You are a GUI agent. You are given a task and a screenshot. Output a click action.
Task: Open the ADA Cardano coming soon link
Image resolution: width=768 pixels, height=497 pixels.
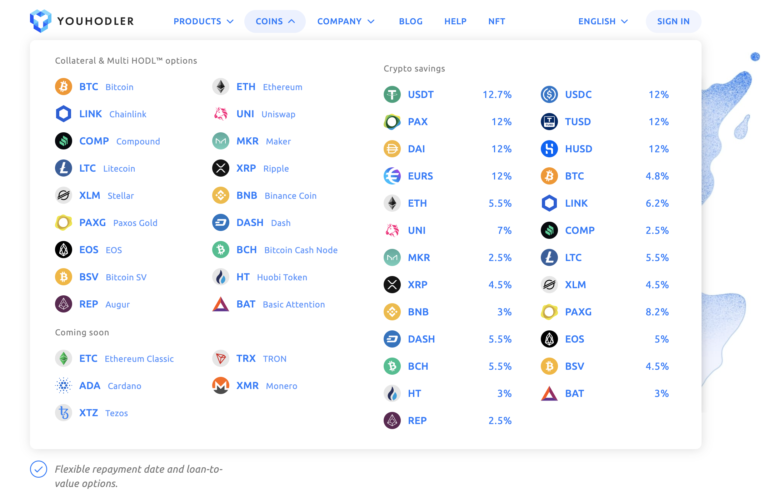pos(98,385)
